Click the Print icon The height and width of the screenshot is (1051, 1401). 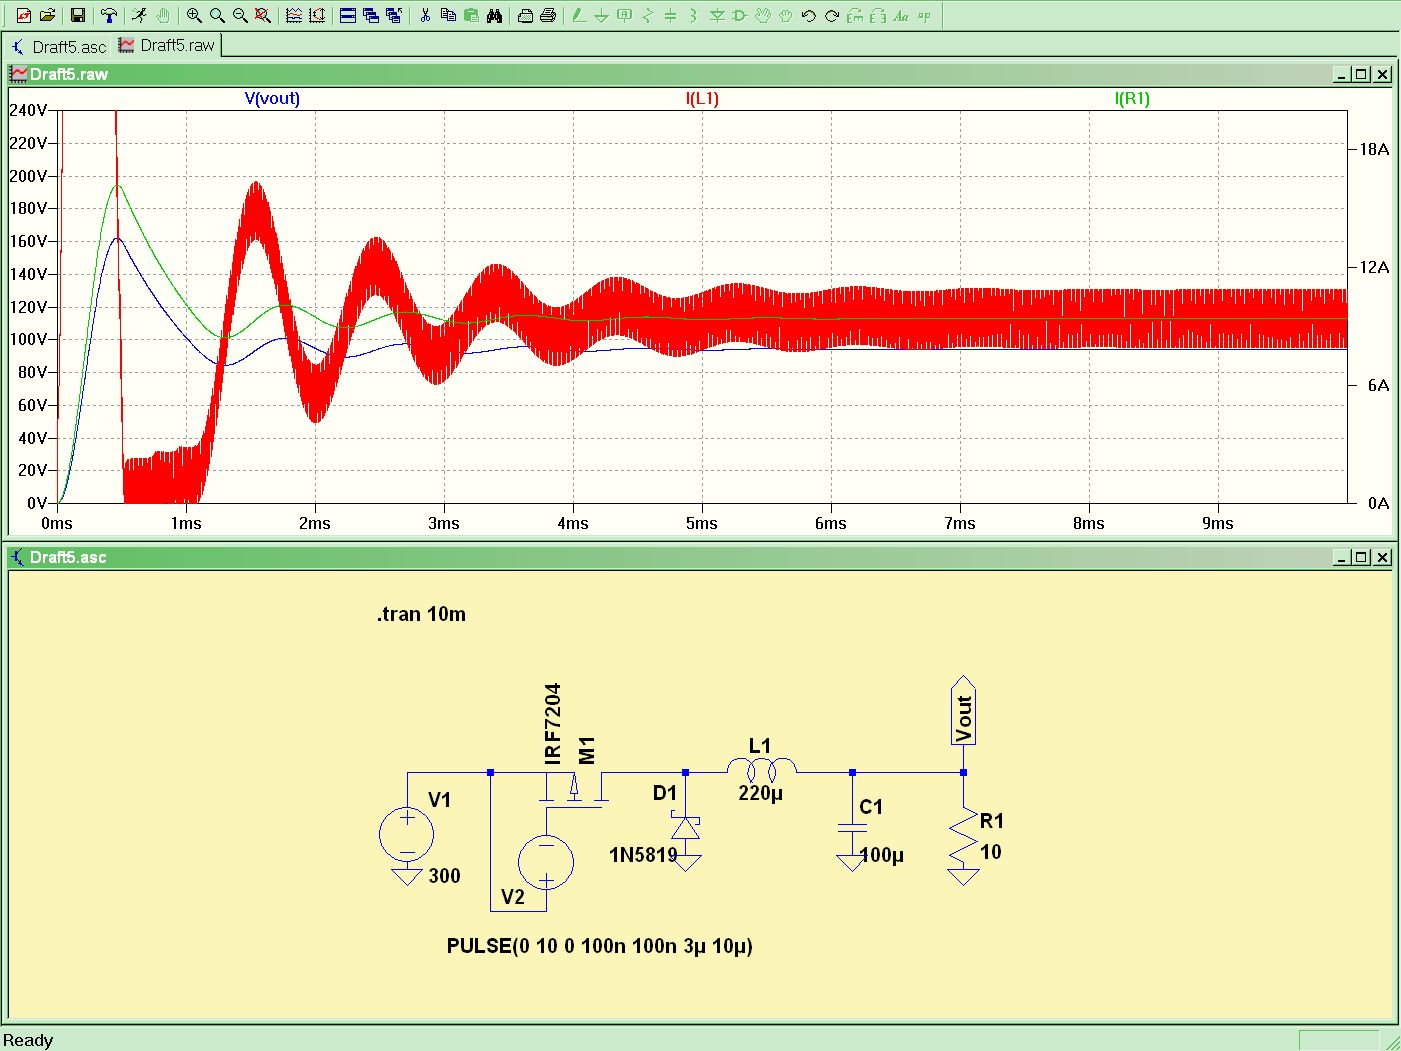point(548,16)
